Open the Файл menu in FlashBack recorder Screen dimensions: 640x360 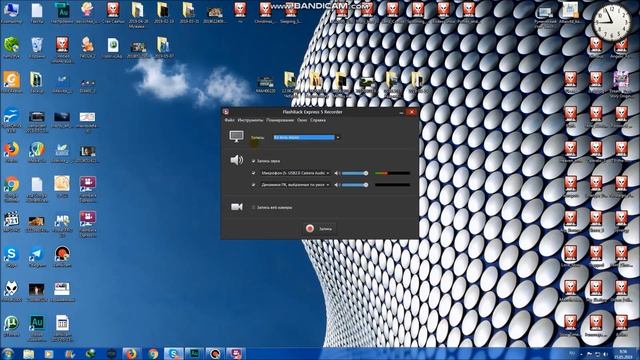pos(229,120)
